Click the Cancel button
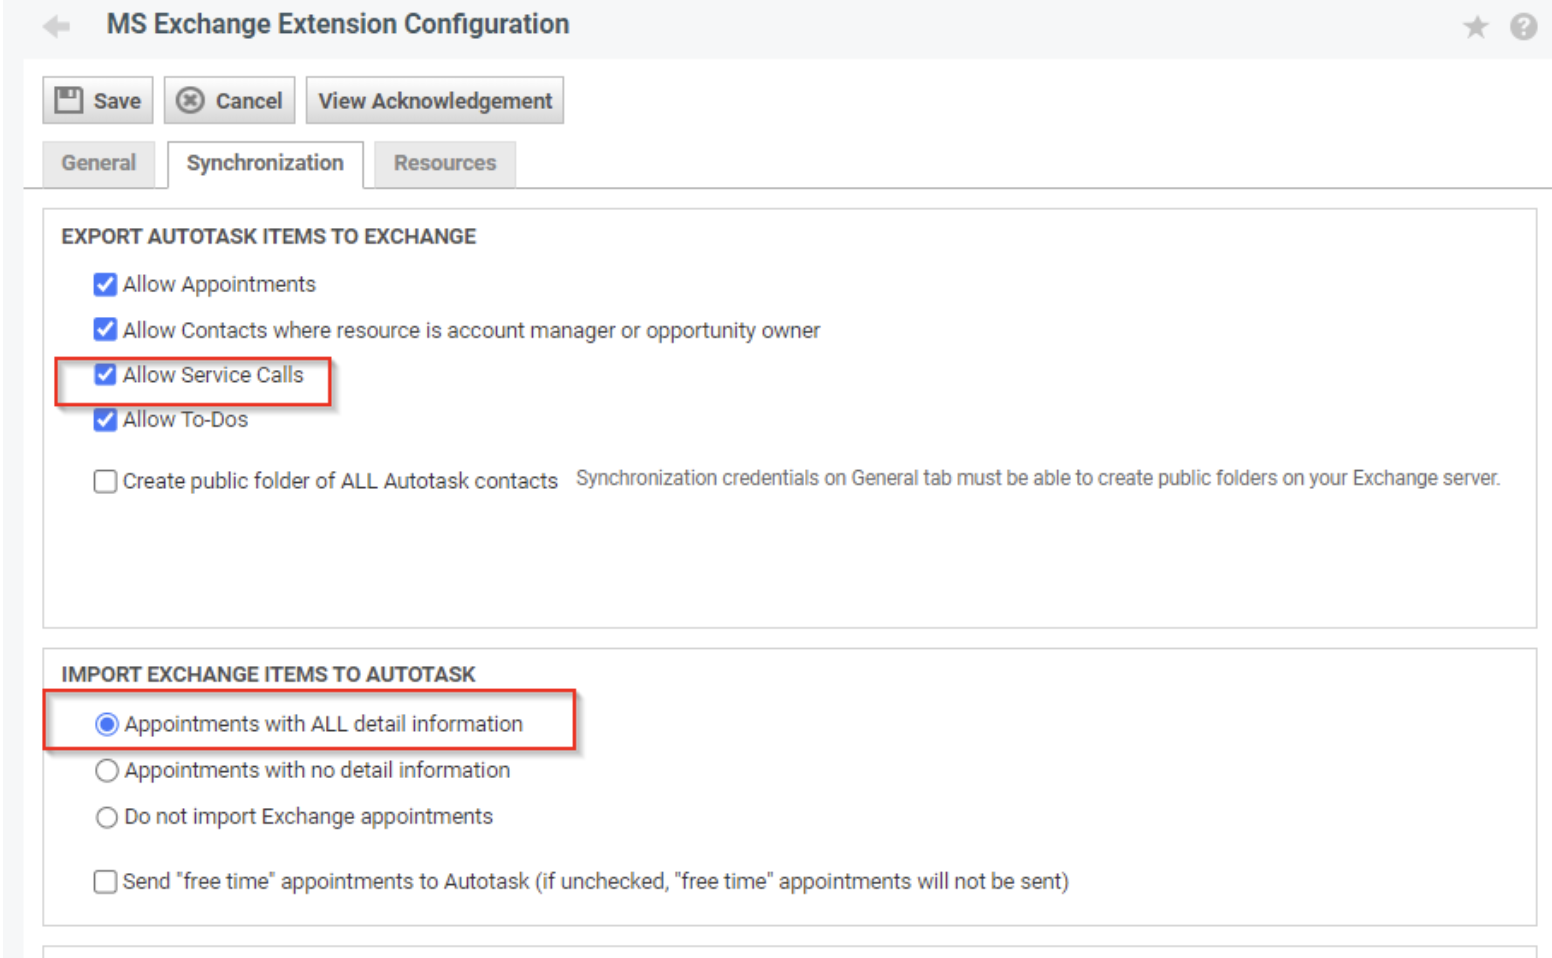1552x958 pixels. coord(230,101)
